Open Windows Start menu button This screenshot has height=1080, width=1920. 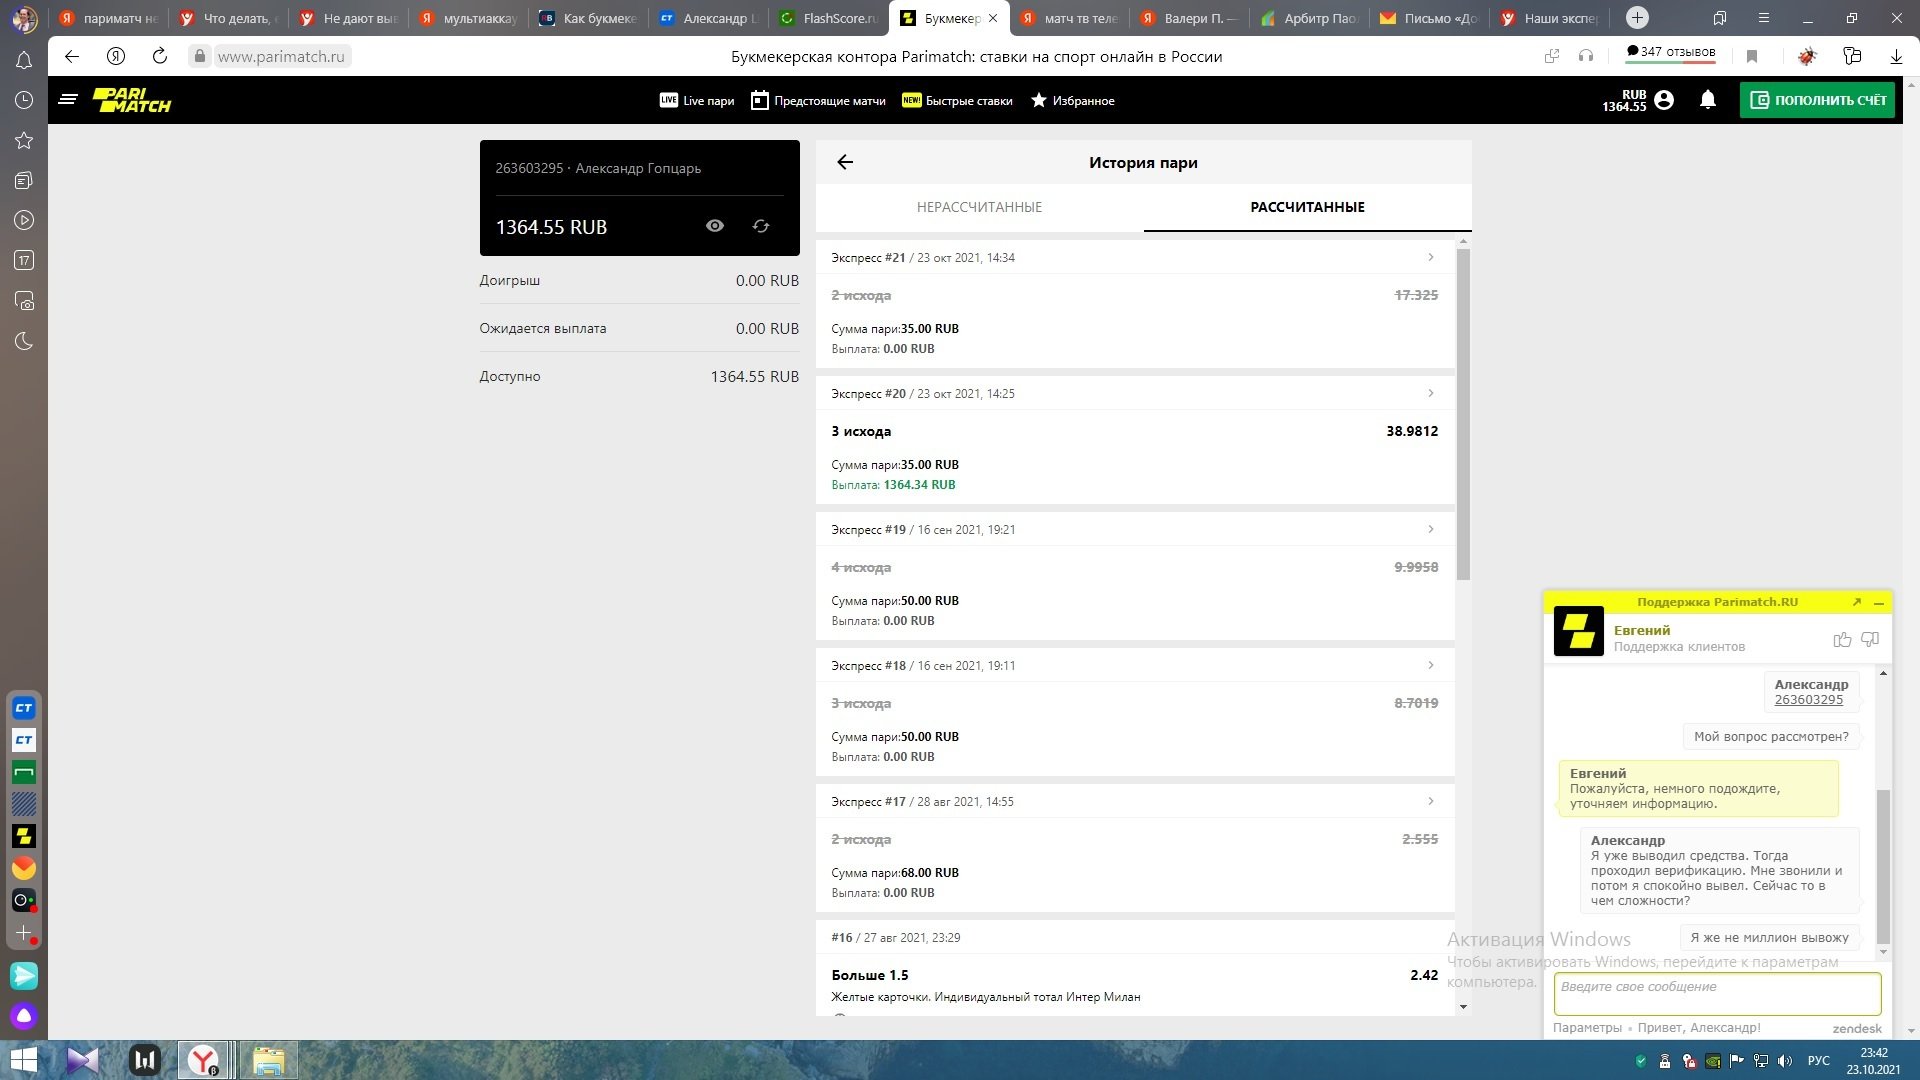(x=23, y=1060)
